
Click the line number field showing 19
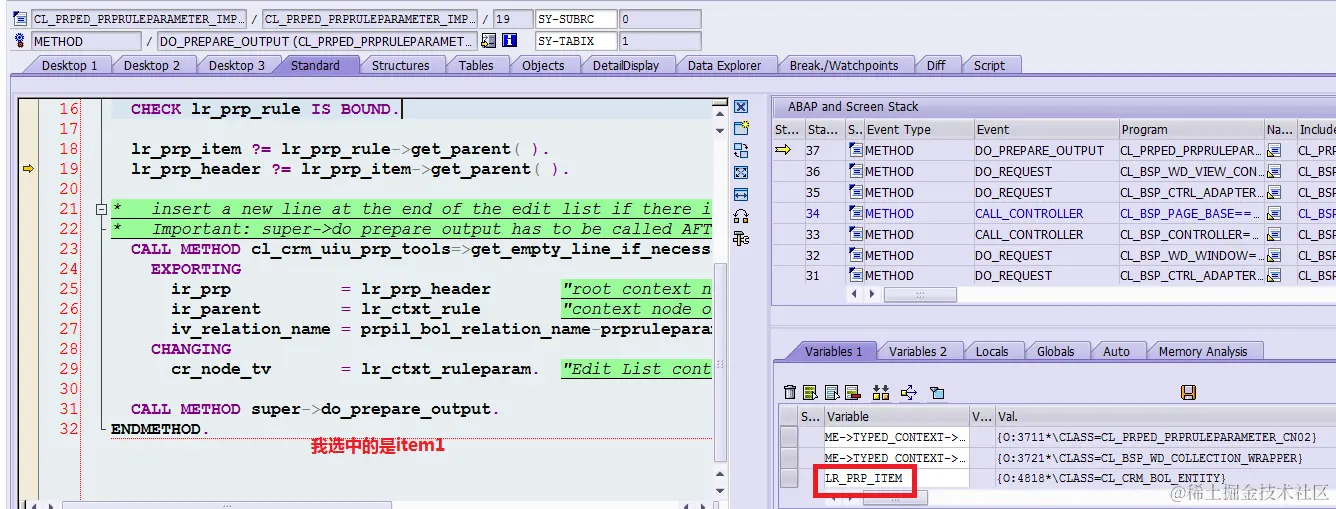513,19
